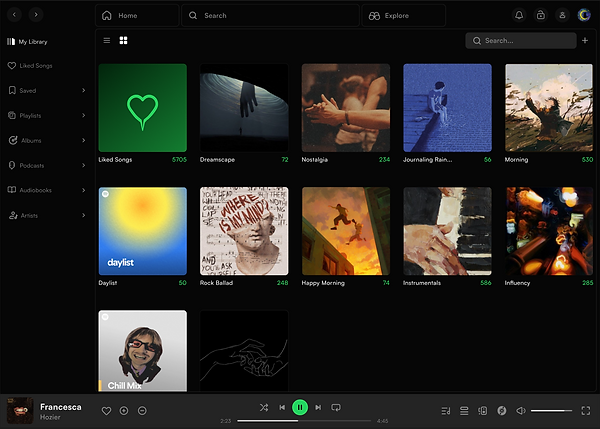The image size is (600, 429).
Task: Open the notifications bell
Action: [x=519, y=15]
